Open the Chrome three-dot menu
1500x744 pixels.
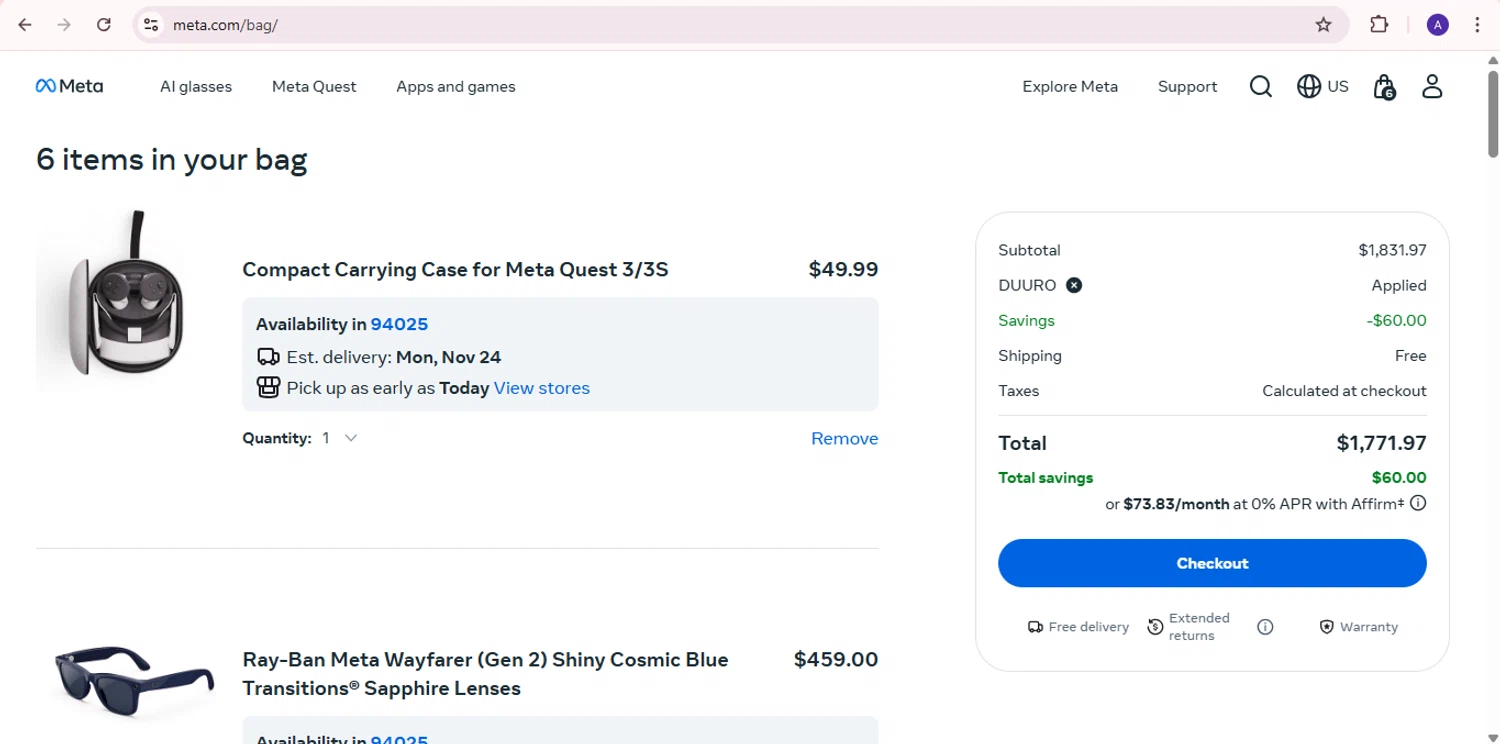tap(1477, 25)
